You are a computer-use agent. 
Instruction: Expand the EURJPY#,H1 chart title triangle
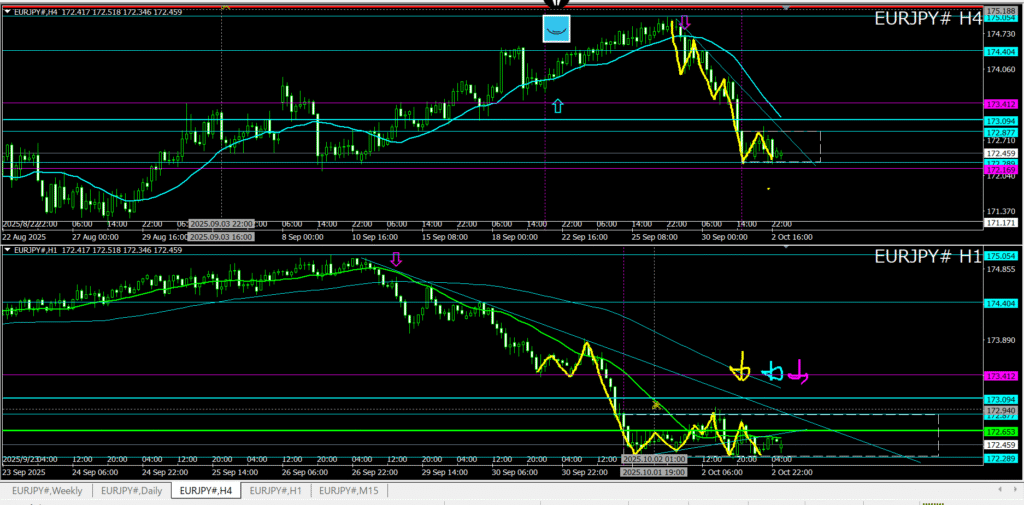click(9, 249)
